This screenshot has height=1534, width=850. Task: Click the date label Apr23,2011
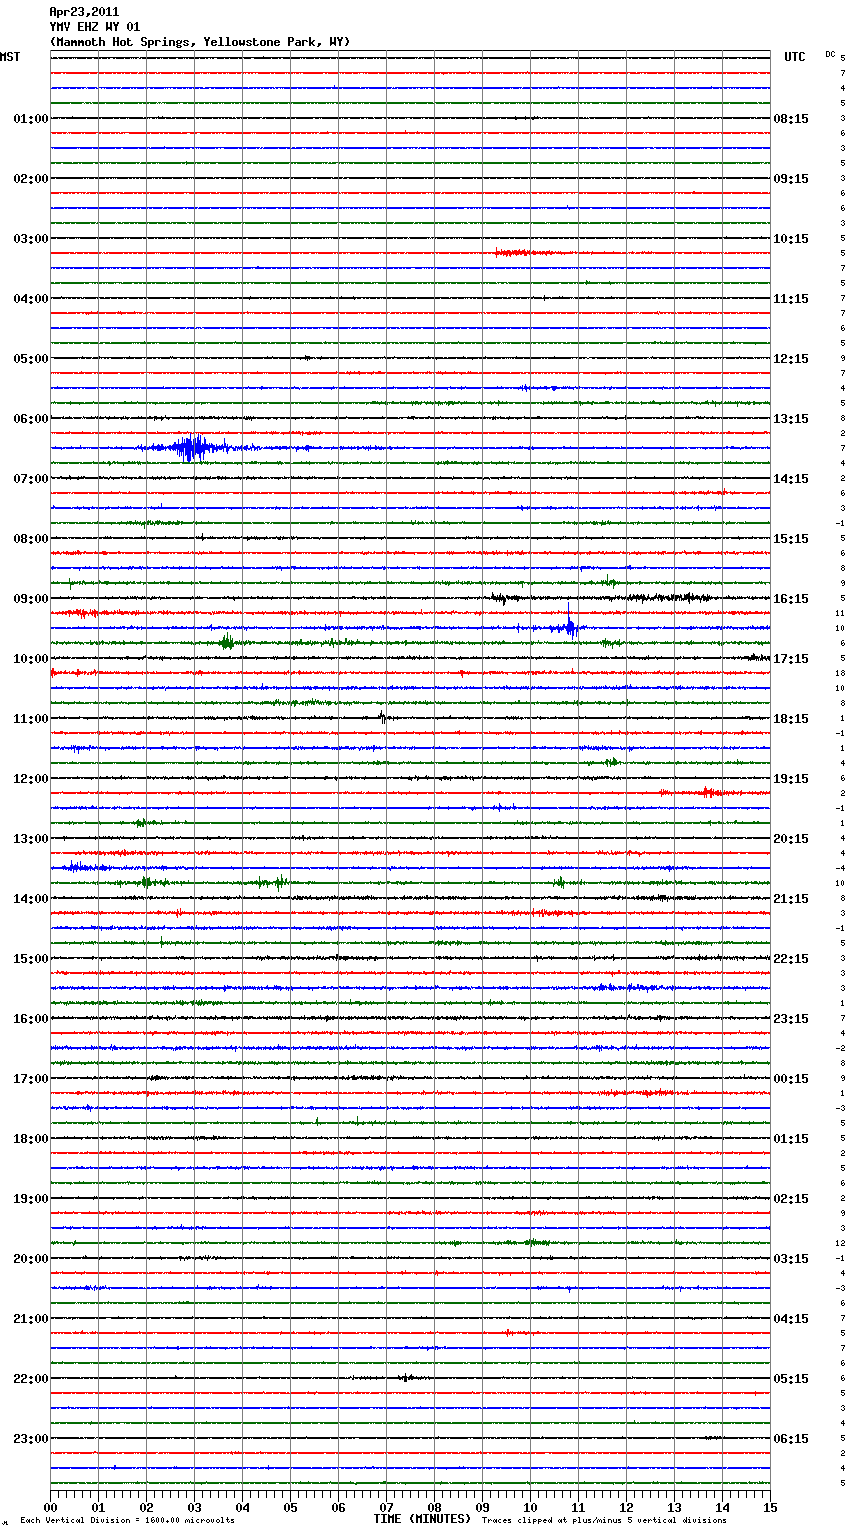pos(84,12)
